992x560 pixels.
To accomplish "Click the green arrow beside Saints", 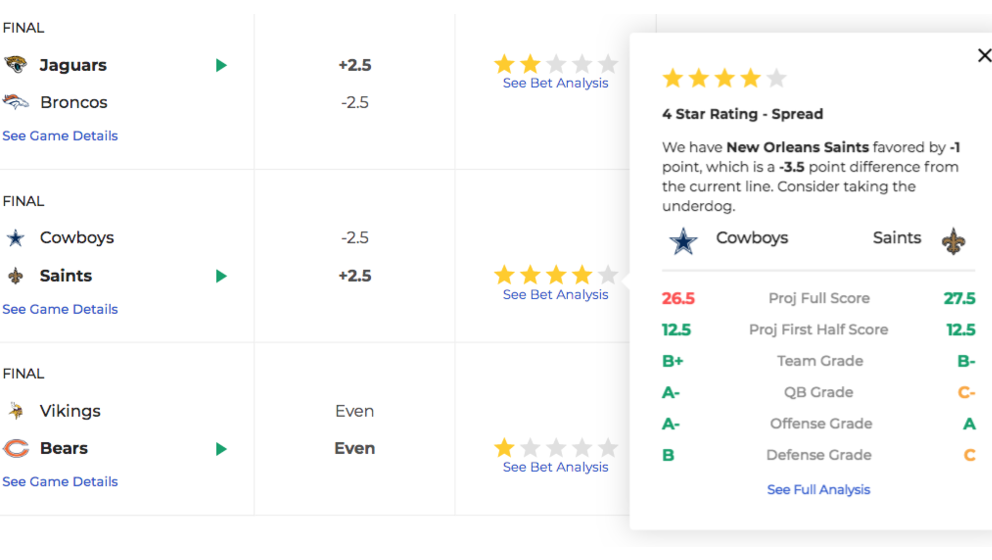I will coord(221,276).
